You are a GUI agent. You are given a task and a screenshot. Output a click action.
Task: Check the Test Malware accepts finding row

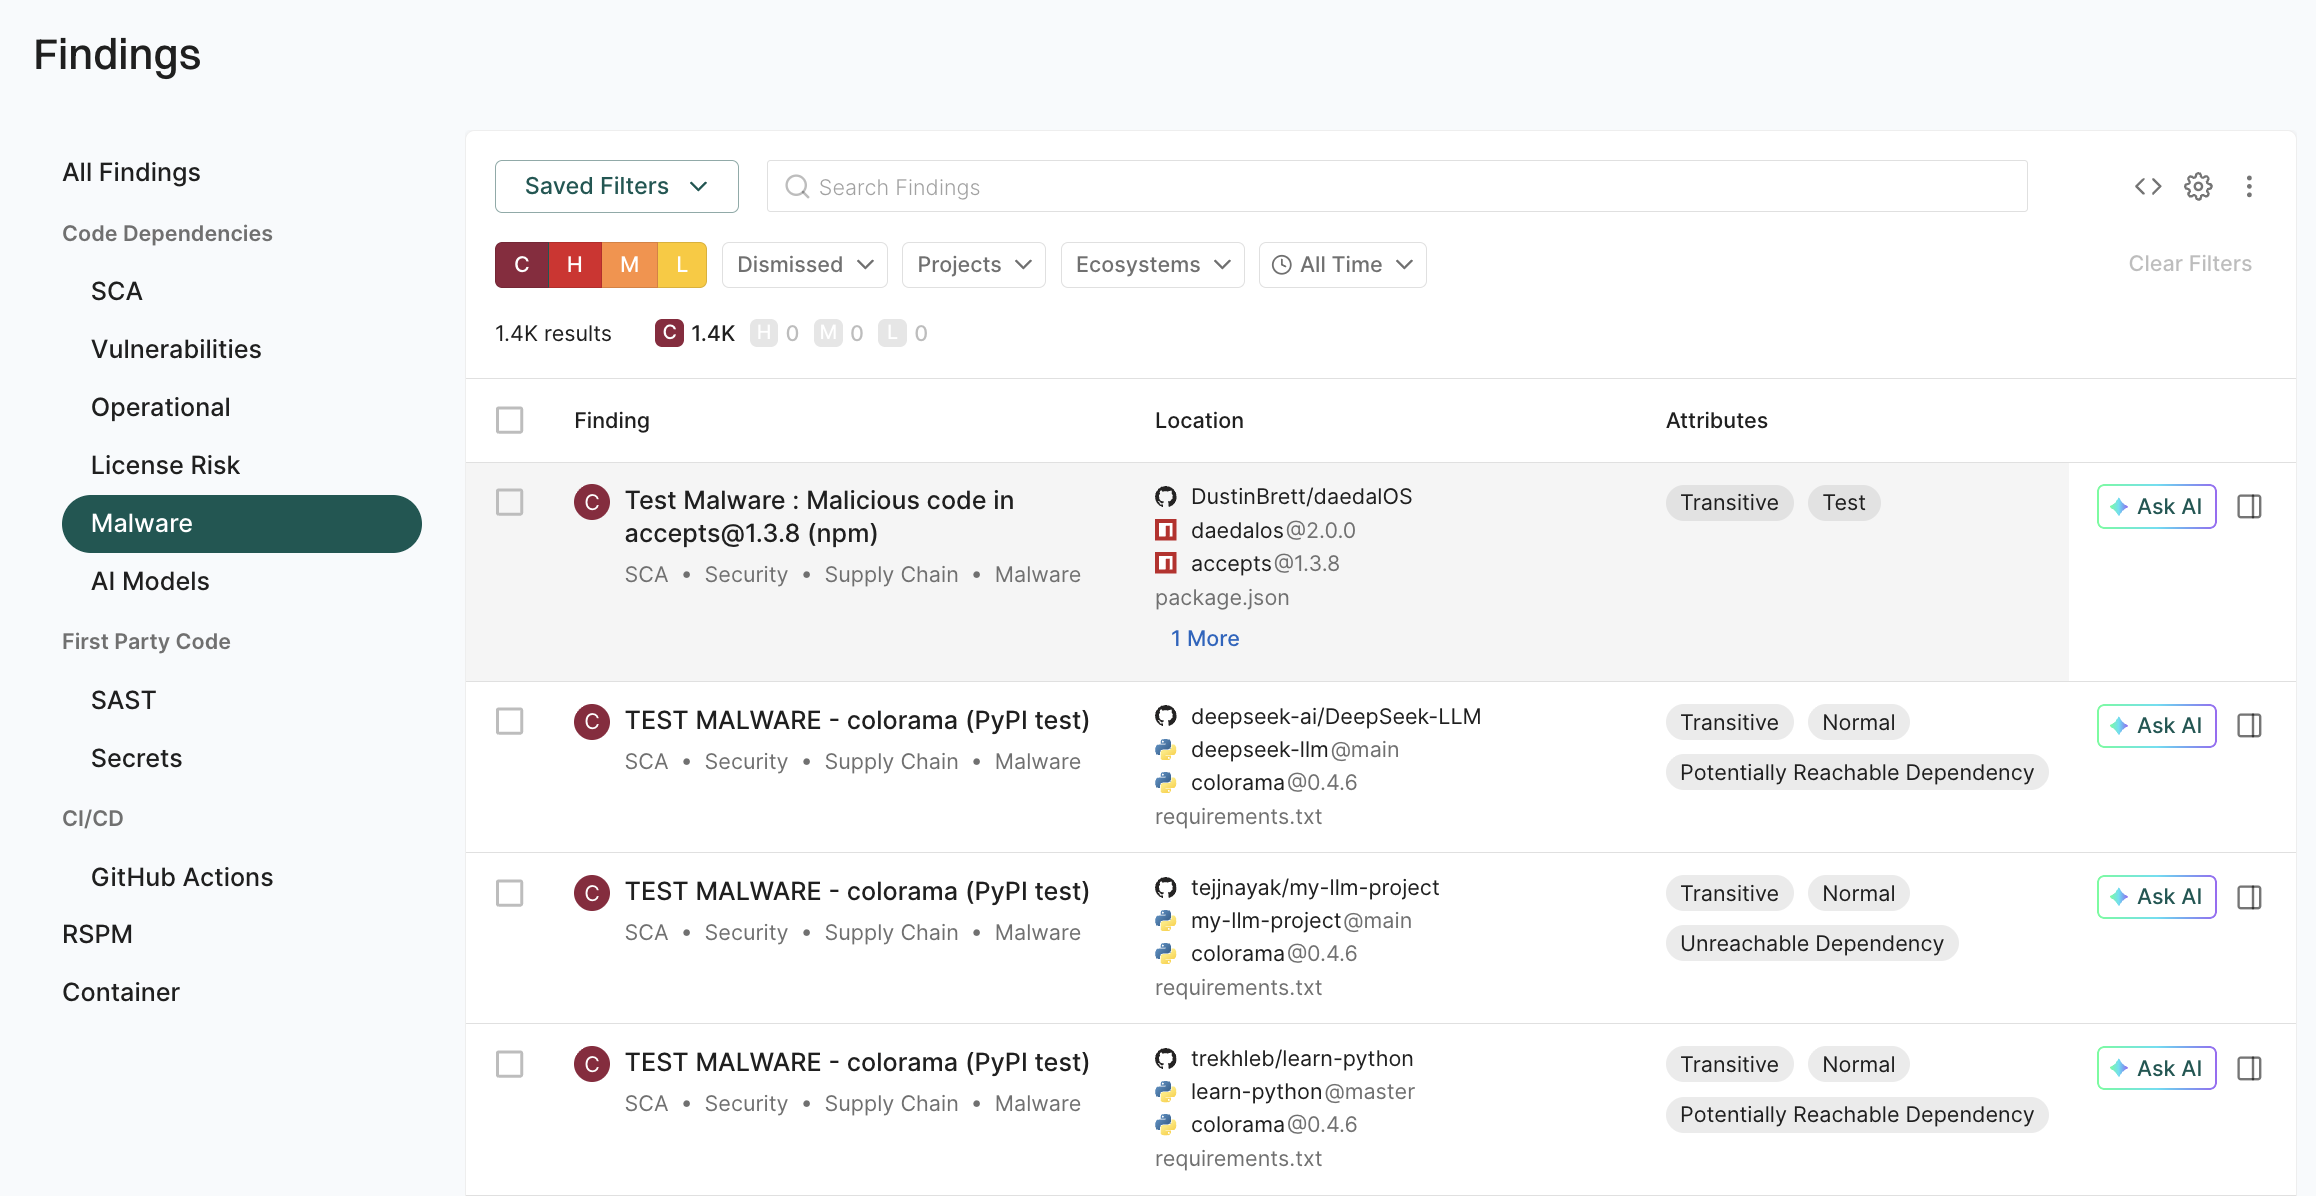(509, 502)
